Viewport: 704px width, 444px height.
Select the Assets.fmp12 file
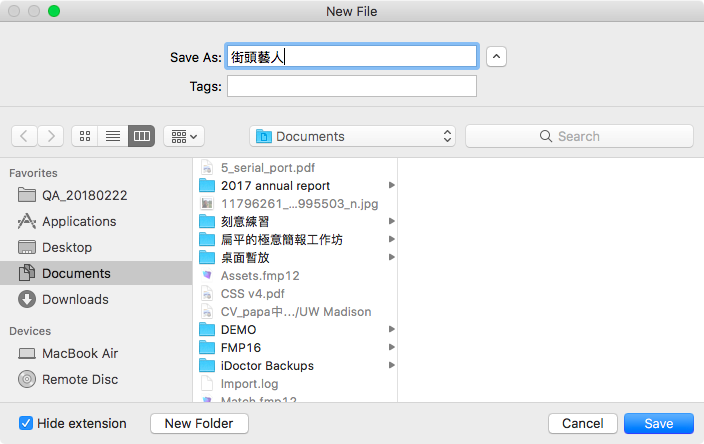point(297,275)
